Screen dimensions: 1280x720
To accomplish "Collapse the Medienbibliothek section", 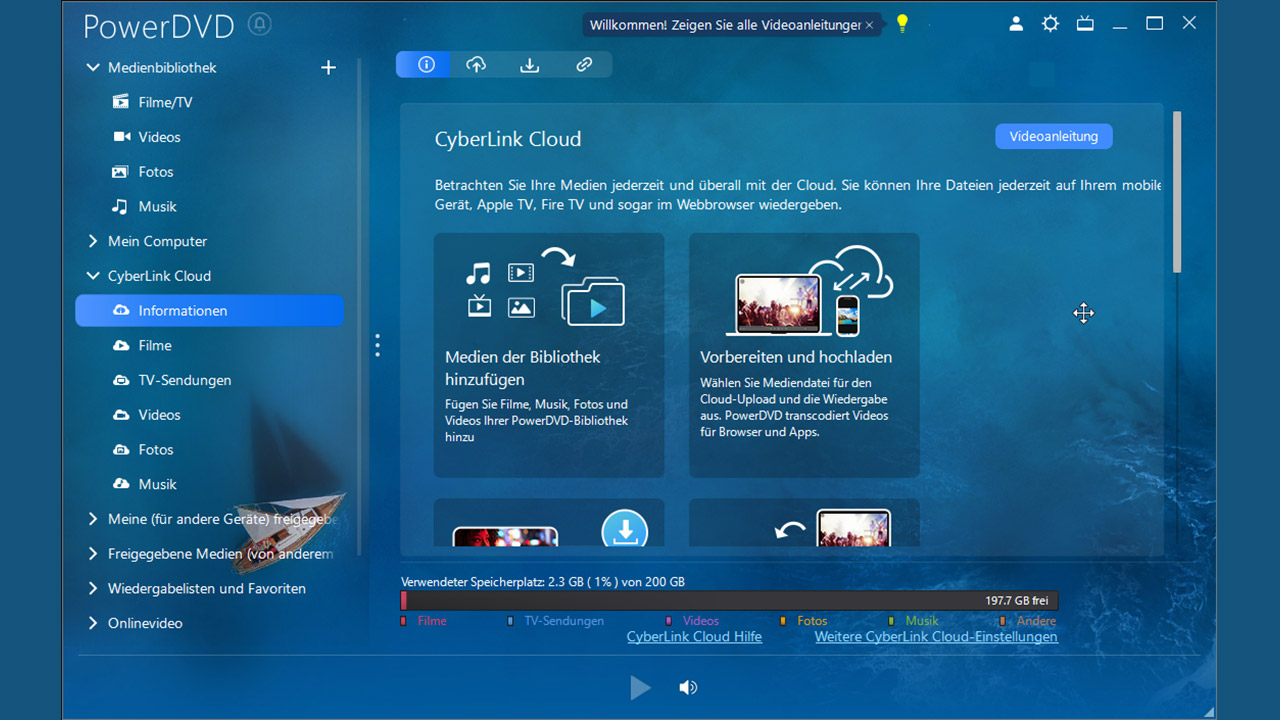I will 93,68.
